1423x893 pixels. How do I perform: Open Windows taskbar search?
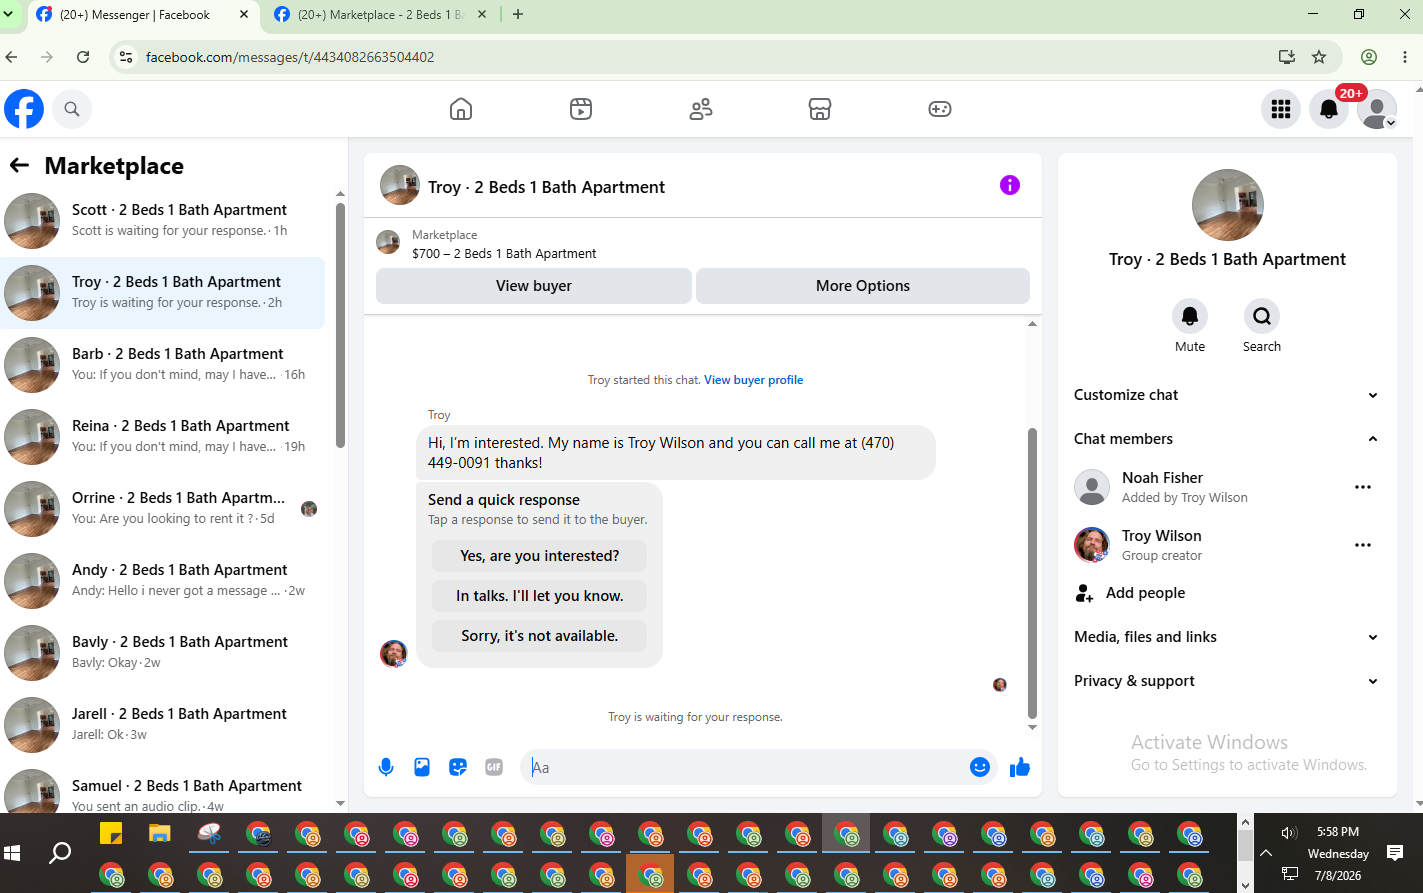pyautogui.click(x=60, y=853)
